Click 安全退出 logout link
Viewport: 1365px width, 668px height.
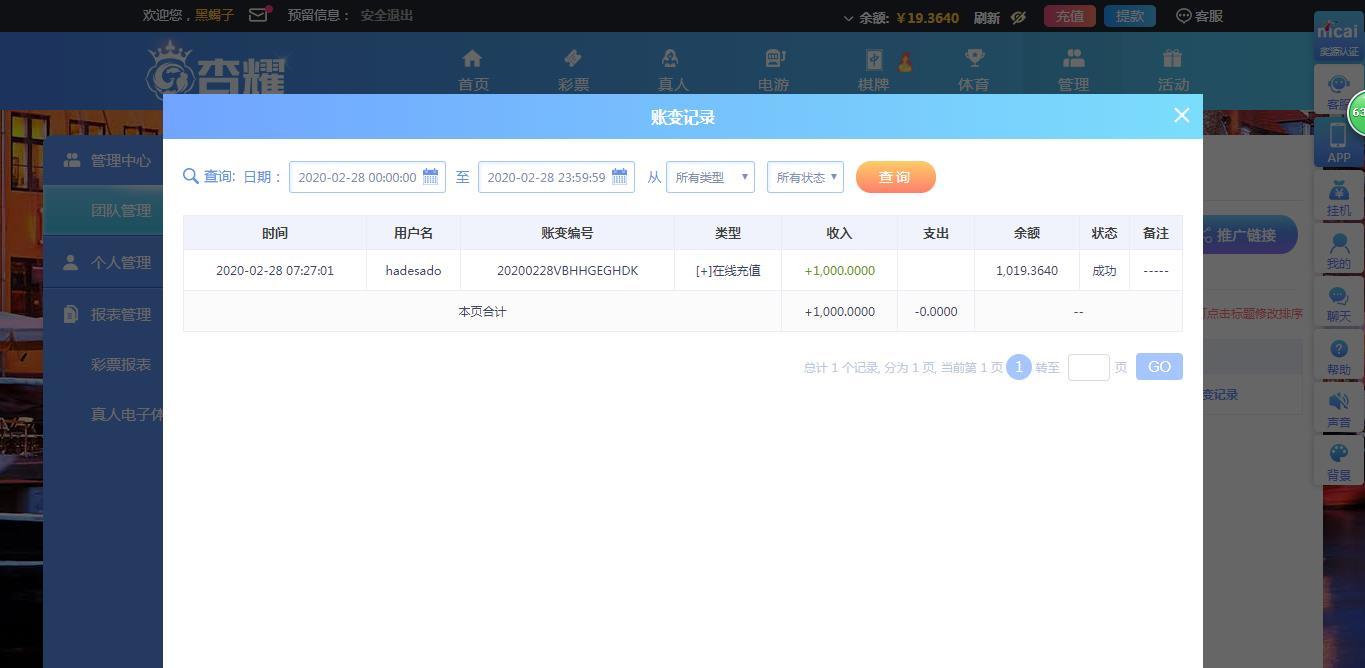pos(386,15)
